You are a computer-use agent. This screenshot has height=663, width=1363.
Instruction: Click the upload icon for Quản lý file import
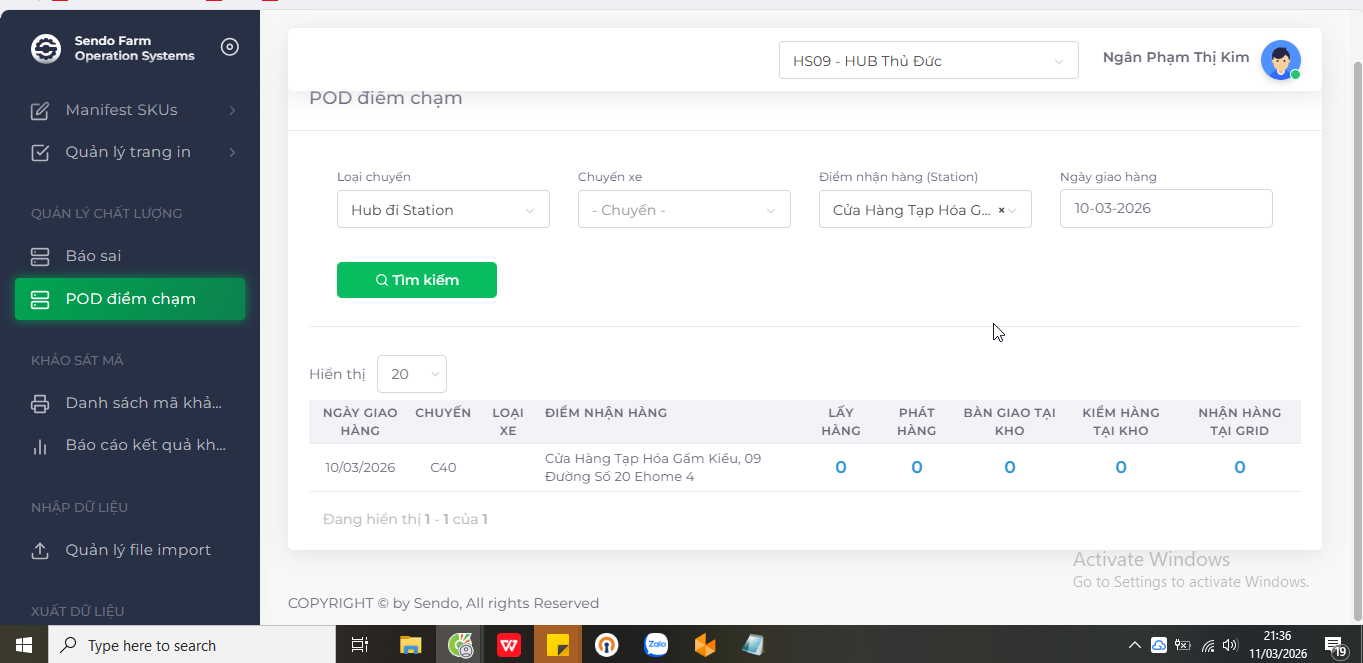[x=40, y=551]
